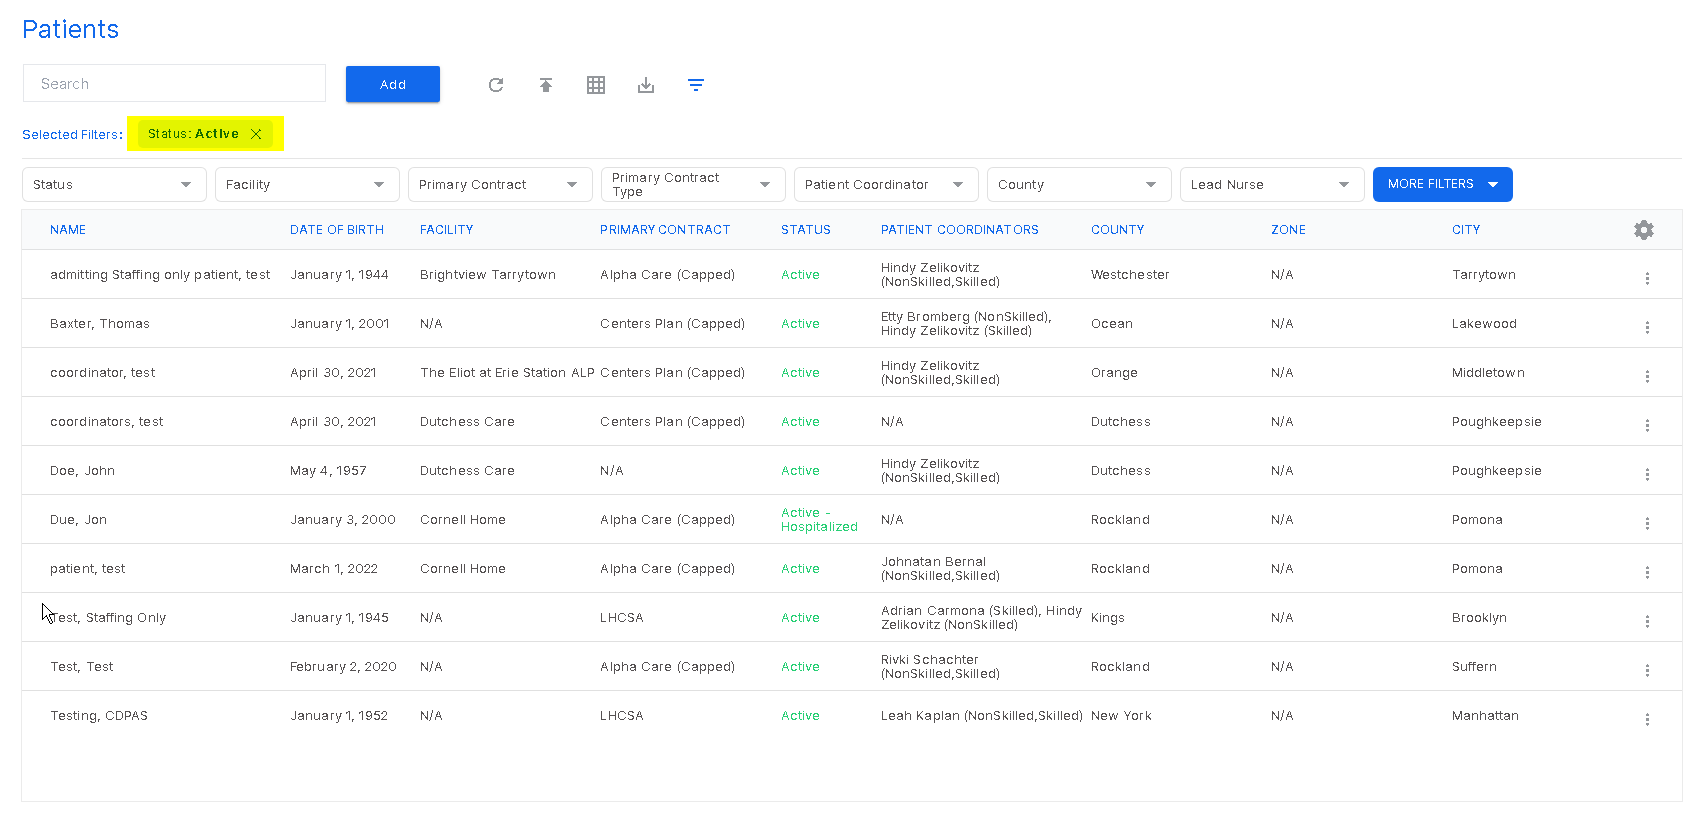
Task: Open row menu for admitting Staffing only patient
Action: [1647, 278]
